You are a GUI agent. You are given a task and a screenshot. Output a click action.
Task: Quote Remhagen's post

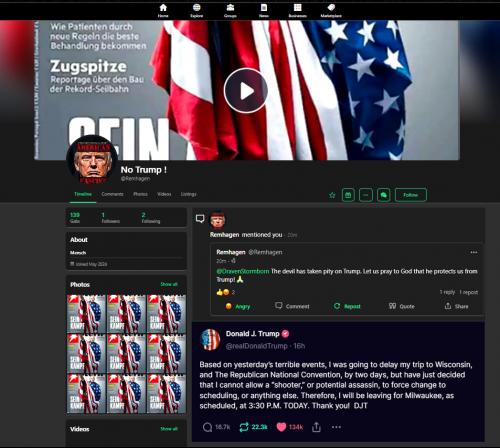tap(402, 306)
